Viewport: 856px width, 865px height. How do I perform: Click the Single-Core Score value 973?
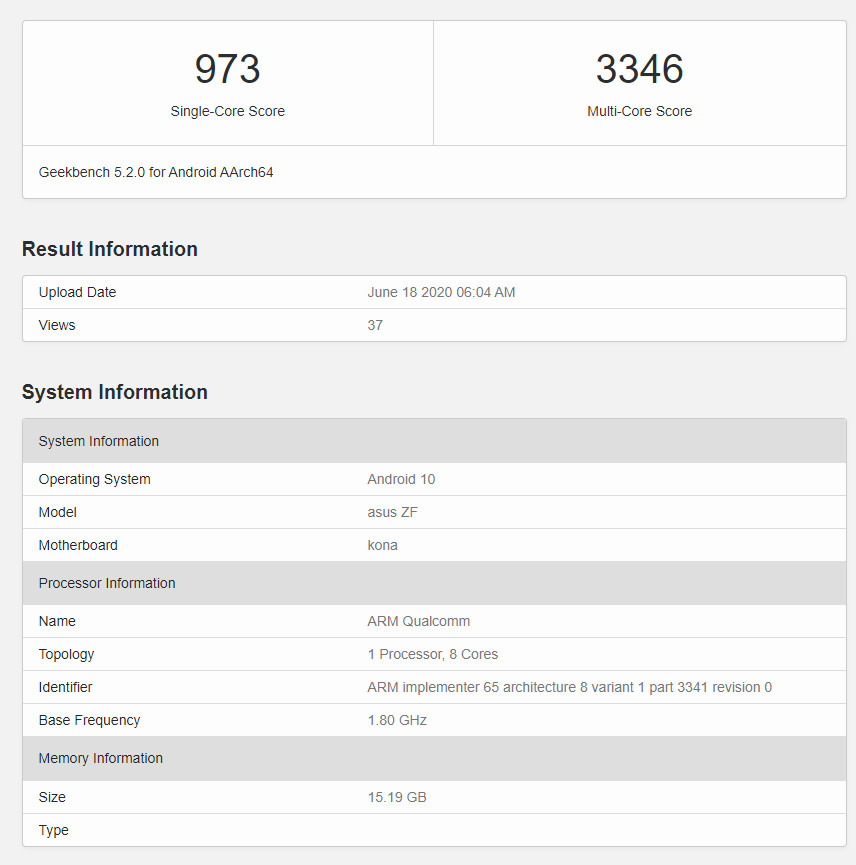227,68
